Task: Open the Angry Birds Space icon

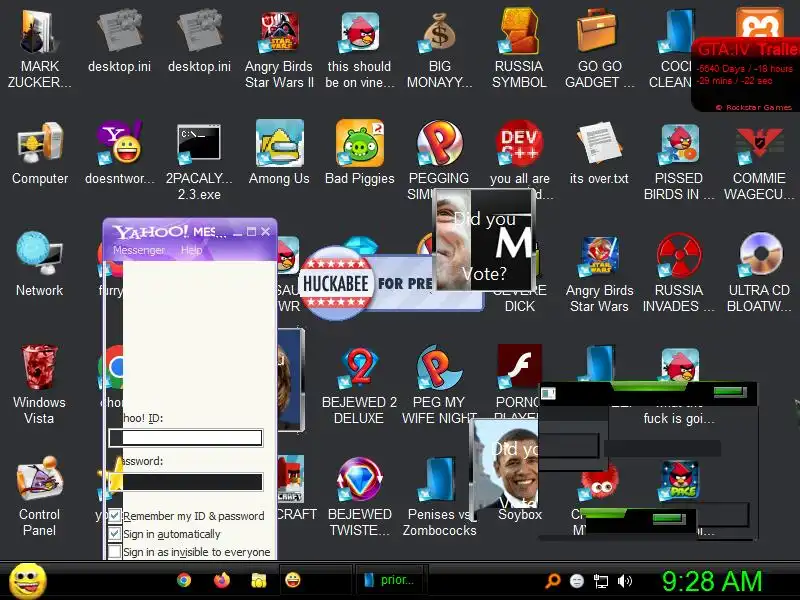Action: coord(680,480)
